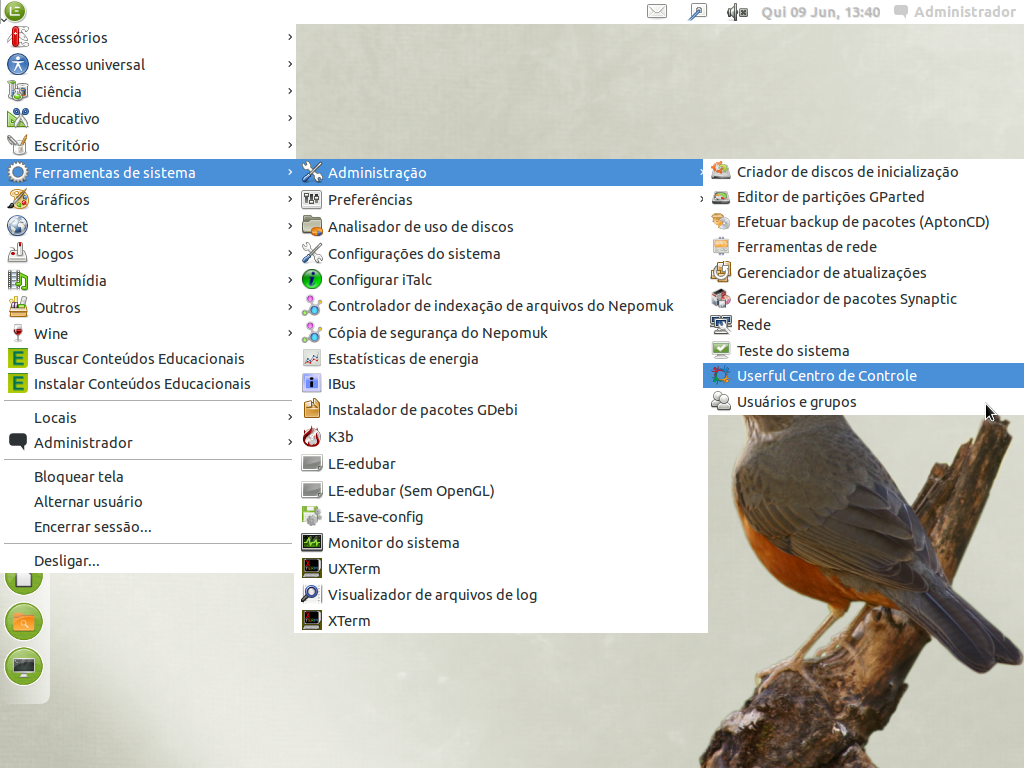Click the Usuários e grupos people icon
The height and width of the screenshot is (768, 1024).
coord(720,401)
